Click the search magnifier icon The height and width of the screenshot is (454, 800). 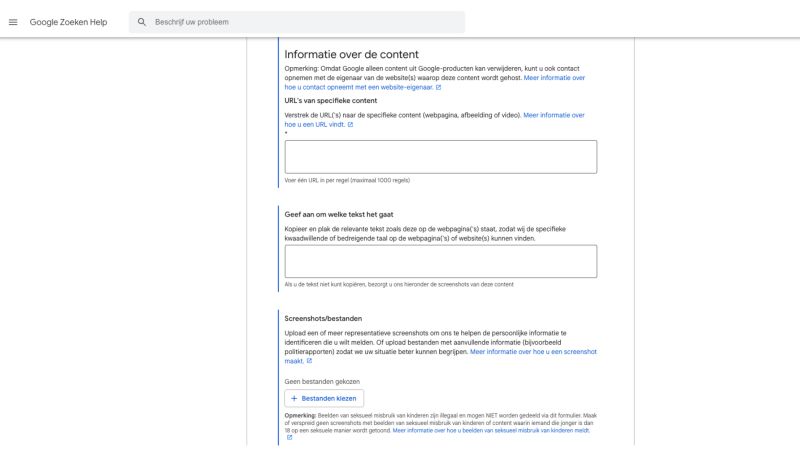click(x=142, y=22)
